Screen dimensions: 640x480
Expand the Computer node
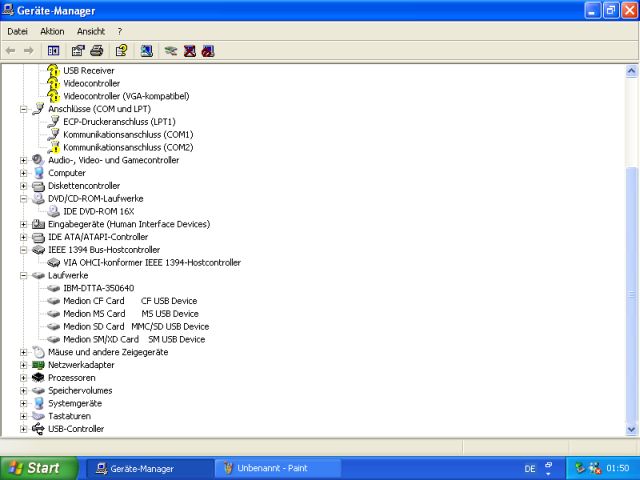(x=24, y=173)
